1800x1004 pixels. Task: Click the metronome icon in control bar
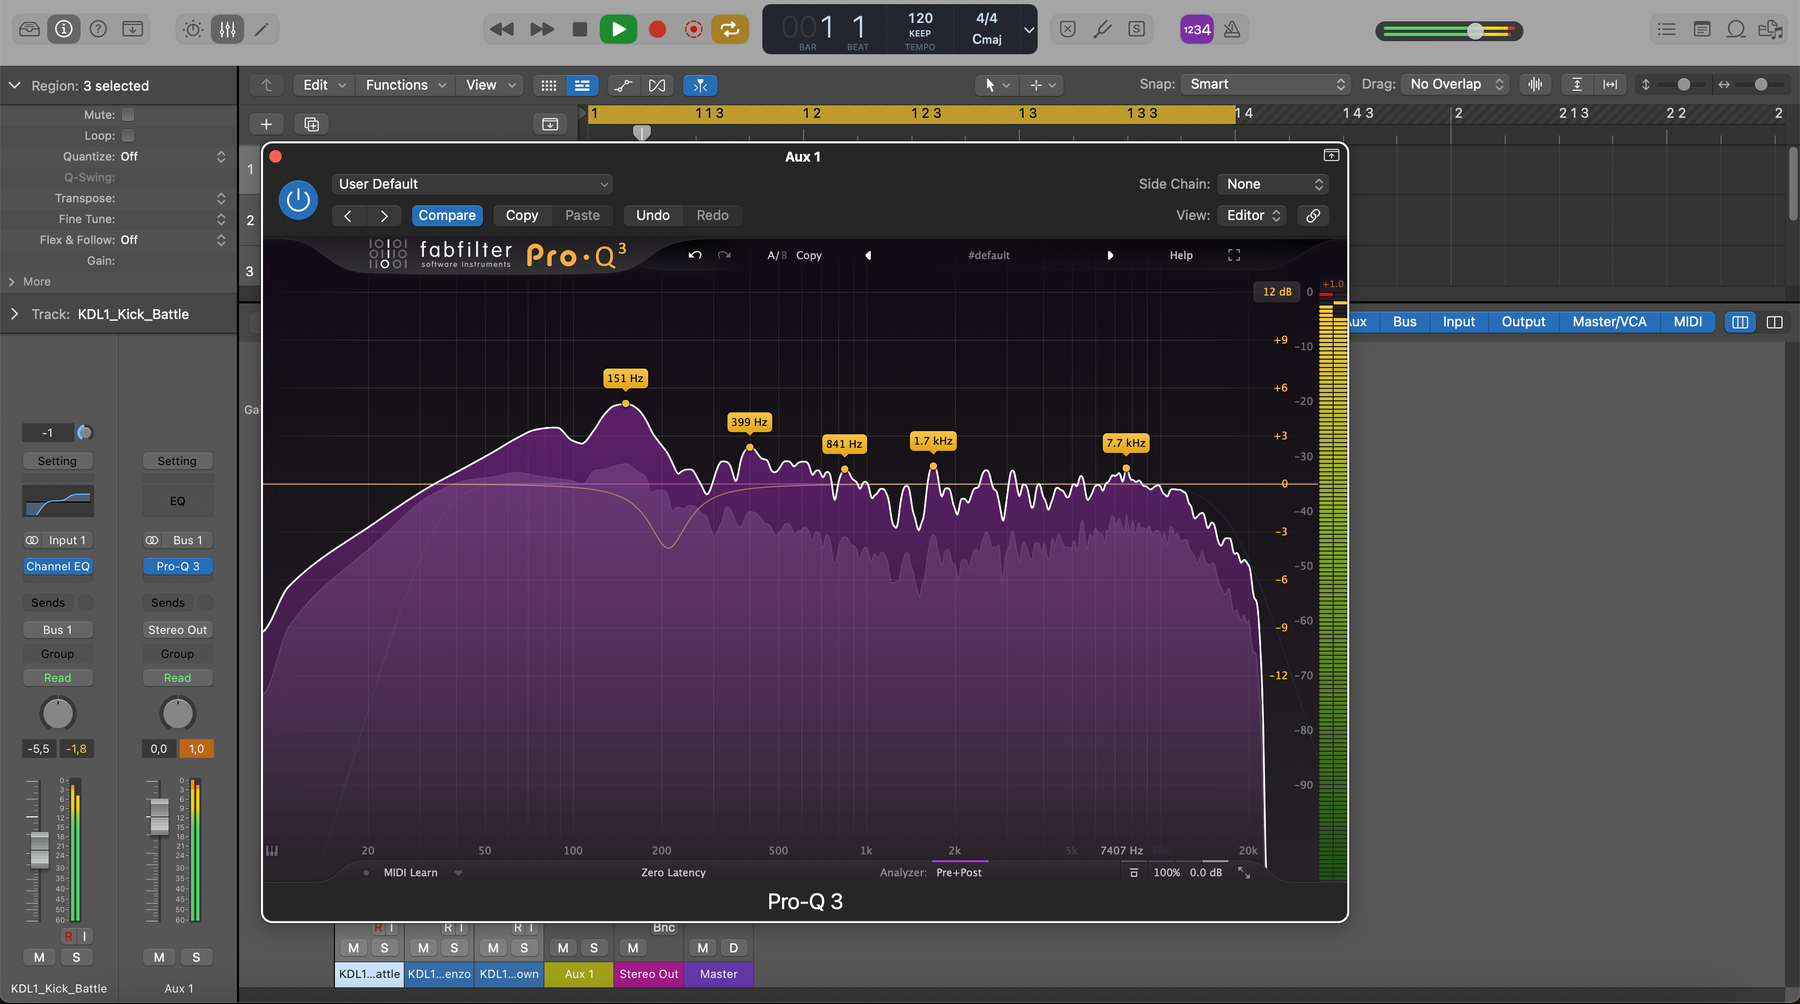(1232, 29)
